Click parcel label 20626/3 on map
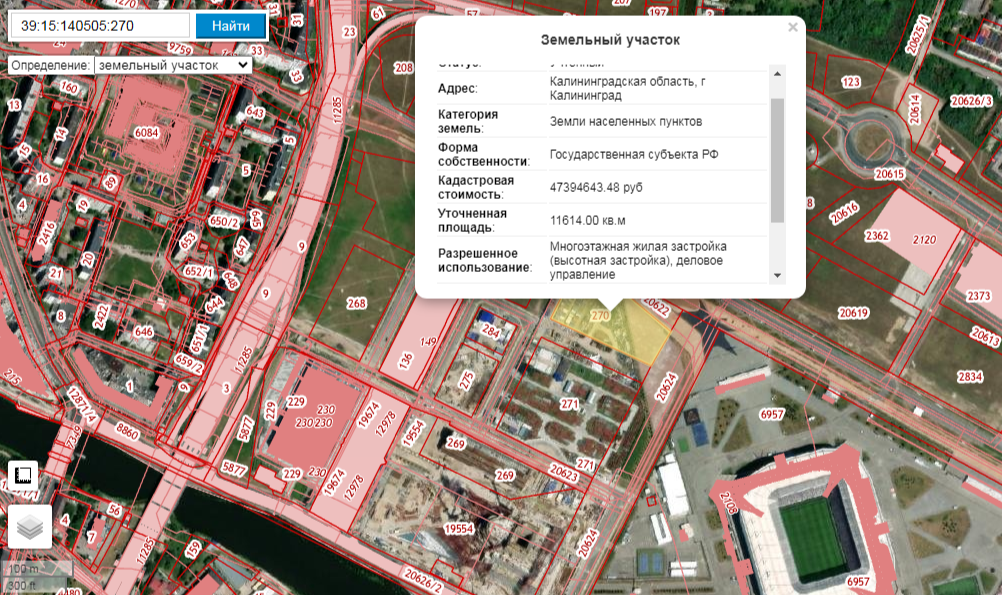 971,101
